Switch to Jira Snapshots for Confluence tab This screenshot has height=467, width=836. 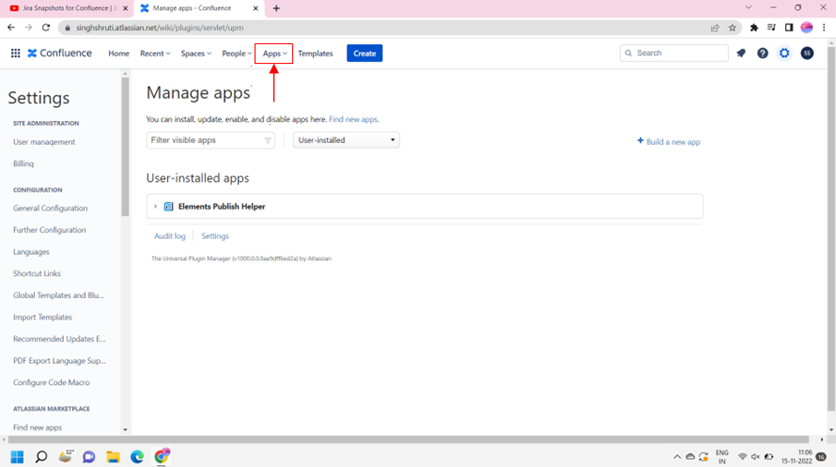click(69, 8)
